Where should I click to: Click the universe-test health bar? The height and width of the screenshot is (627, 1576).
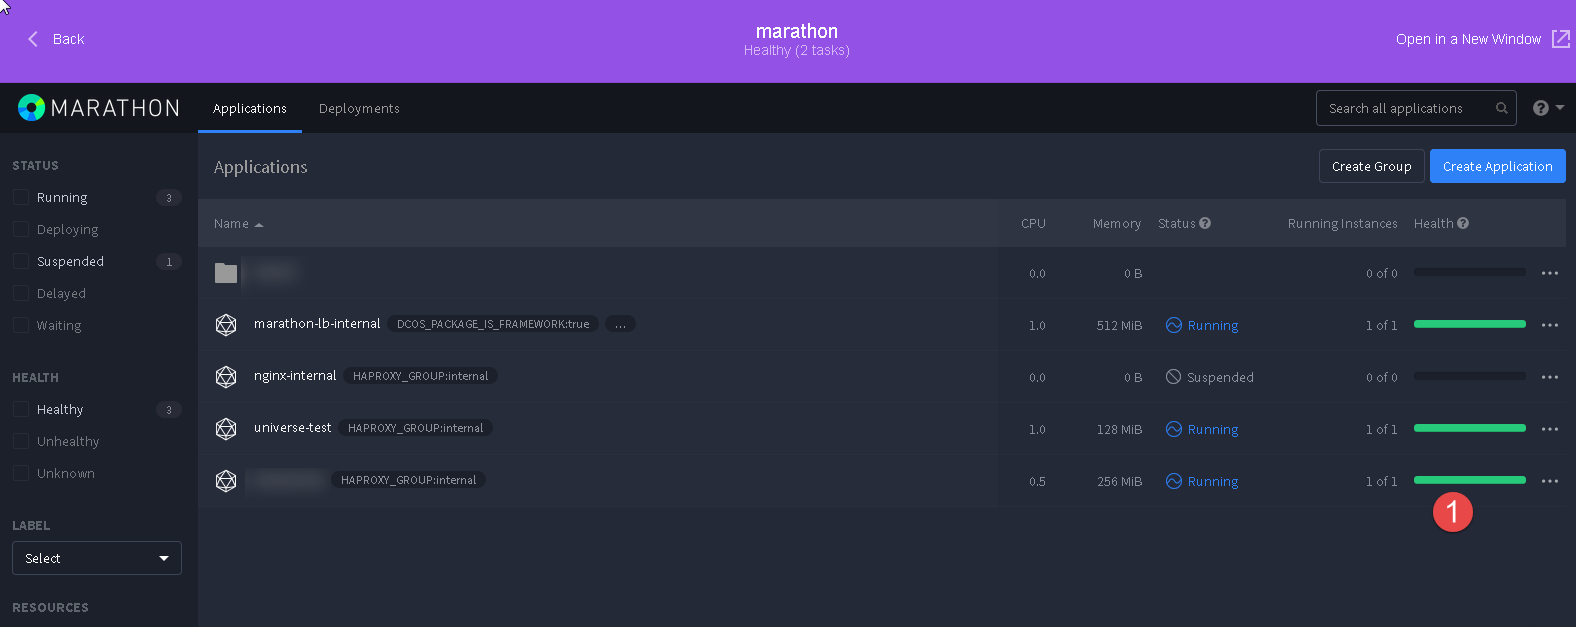click(x=1470, y=428)
